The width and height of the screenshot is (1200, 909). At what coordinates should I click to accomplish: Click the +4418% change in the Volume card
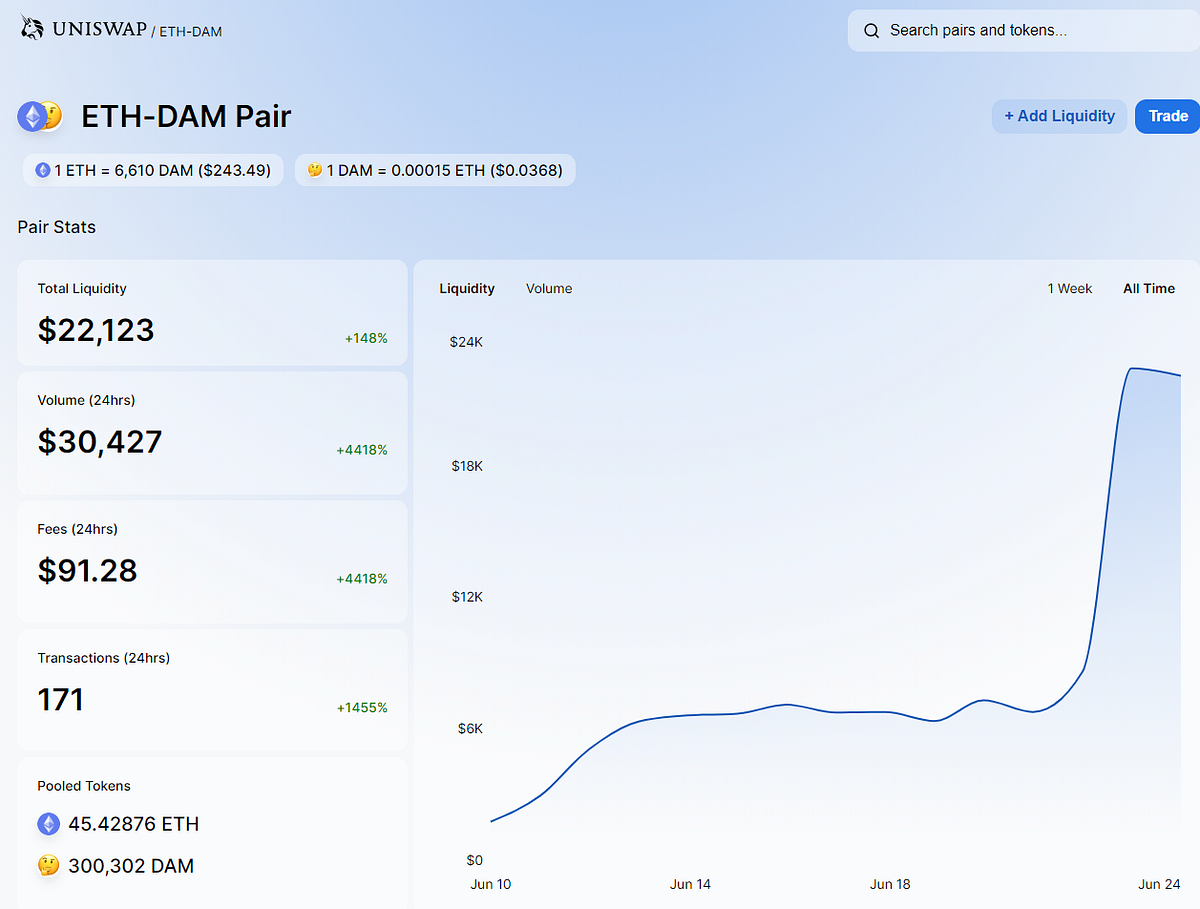point(362,450)
